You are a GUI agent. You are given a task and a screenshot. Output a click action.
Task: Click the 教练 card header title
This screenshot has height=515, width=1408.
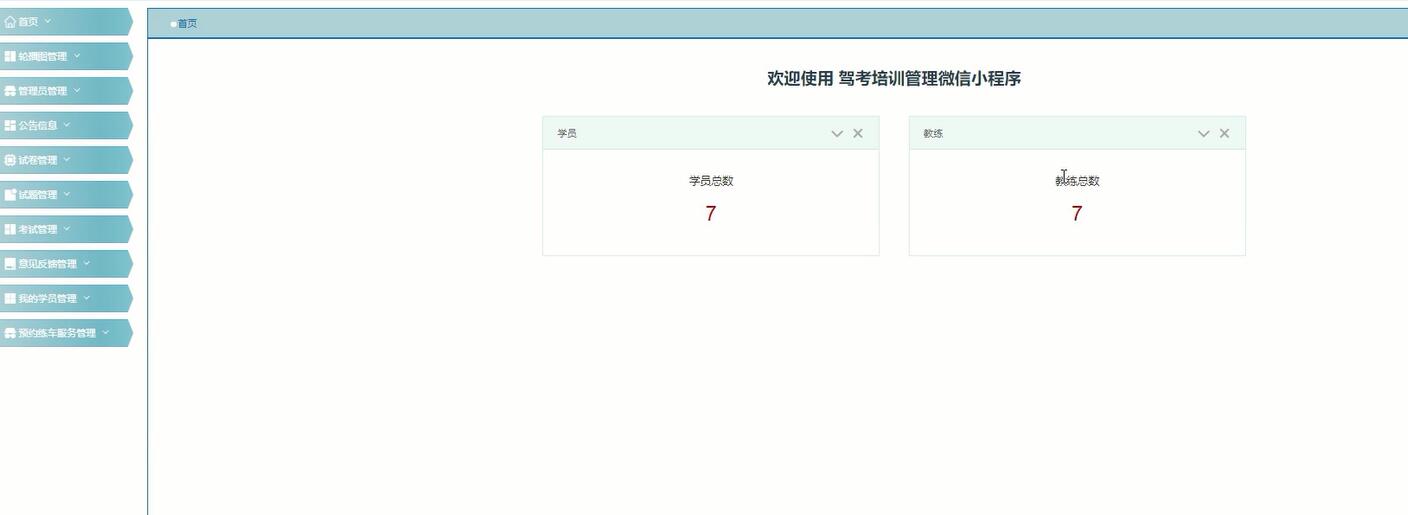point(933,133)
